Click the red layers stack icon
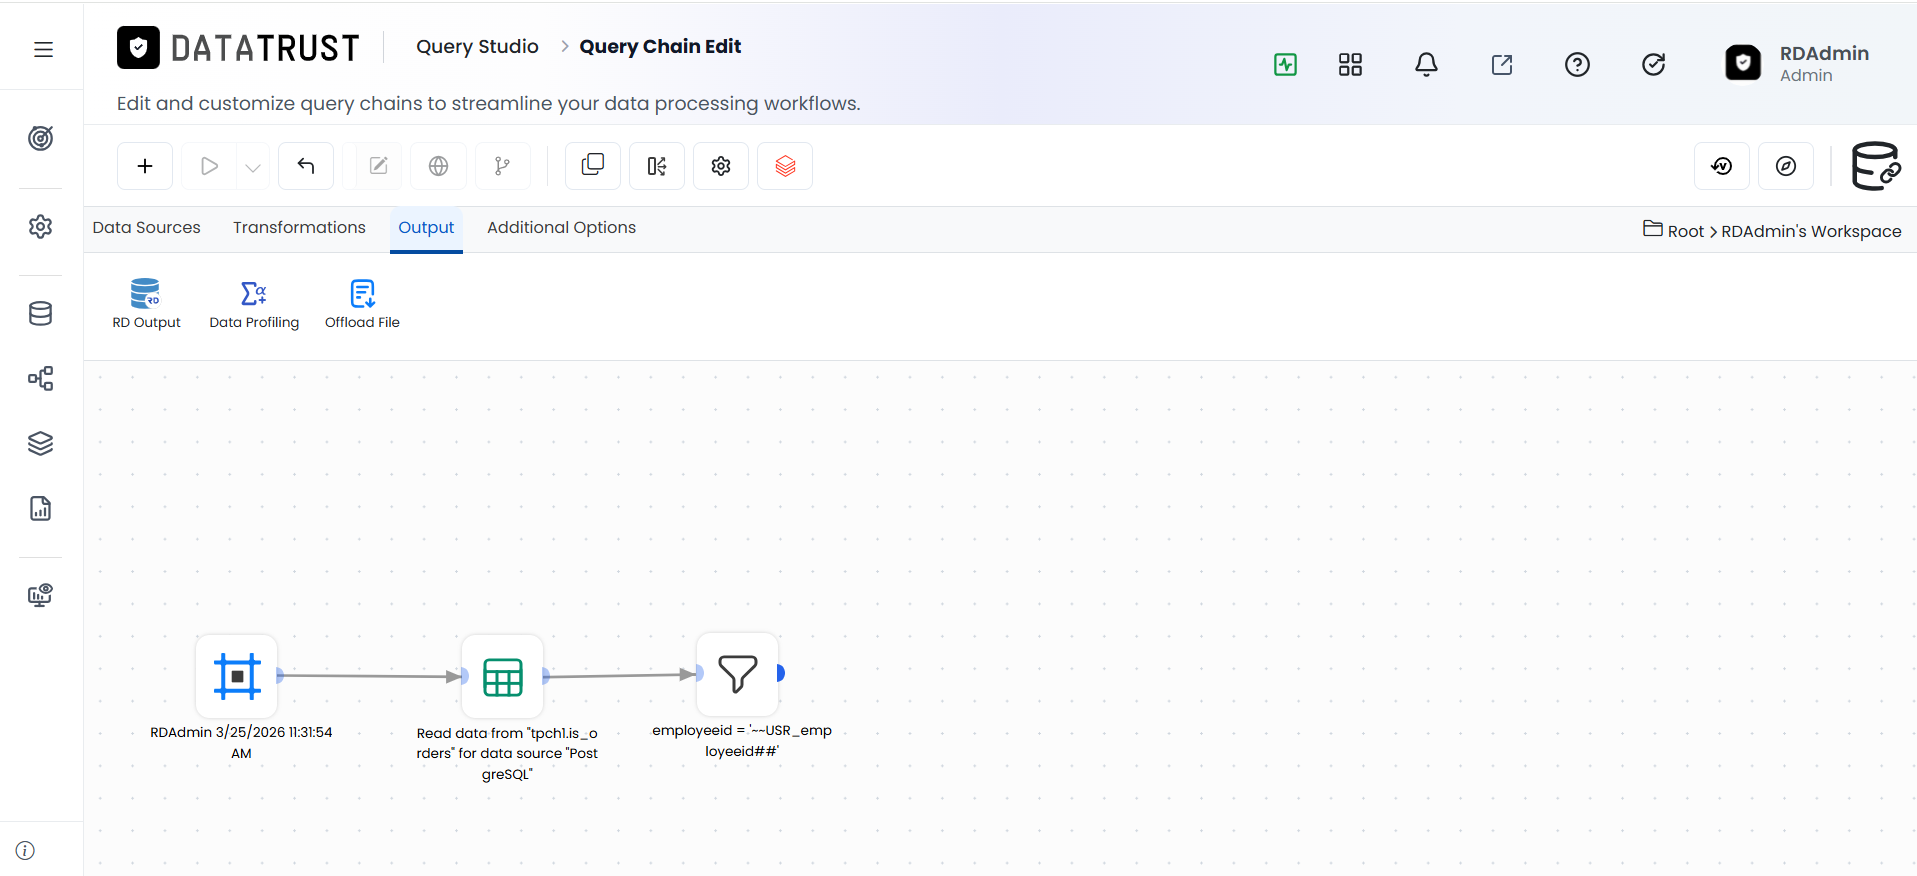Viewport: 1917px width, 876px height. pyautogui.click(x=785, y=166)
